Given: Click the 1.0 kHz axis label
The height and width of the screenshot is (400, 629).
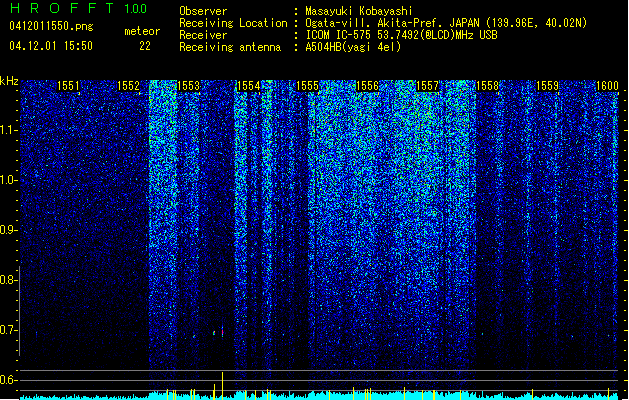Looking at the screenshot, I should [8, 180].
